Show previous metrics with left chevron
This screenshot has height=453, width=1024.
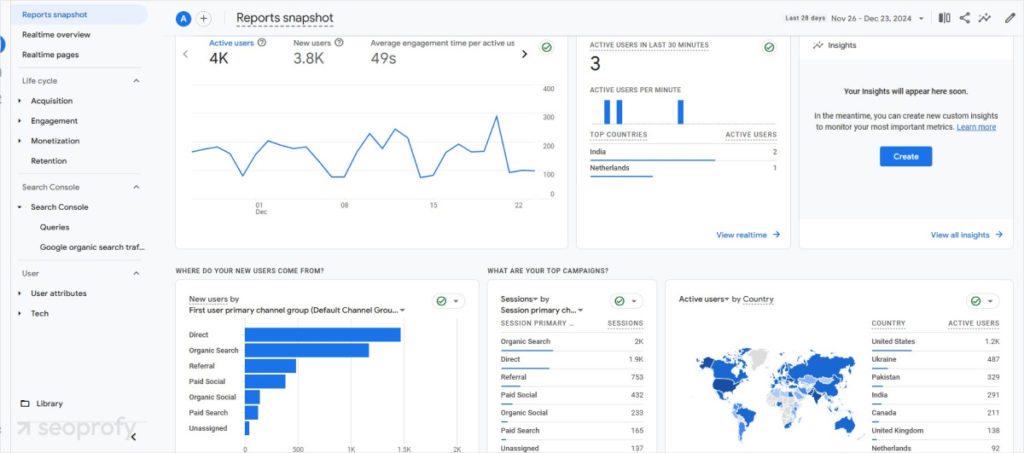185,54
